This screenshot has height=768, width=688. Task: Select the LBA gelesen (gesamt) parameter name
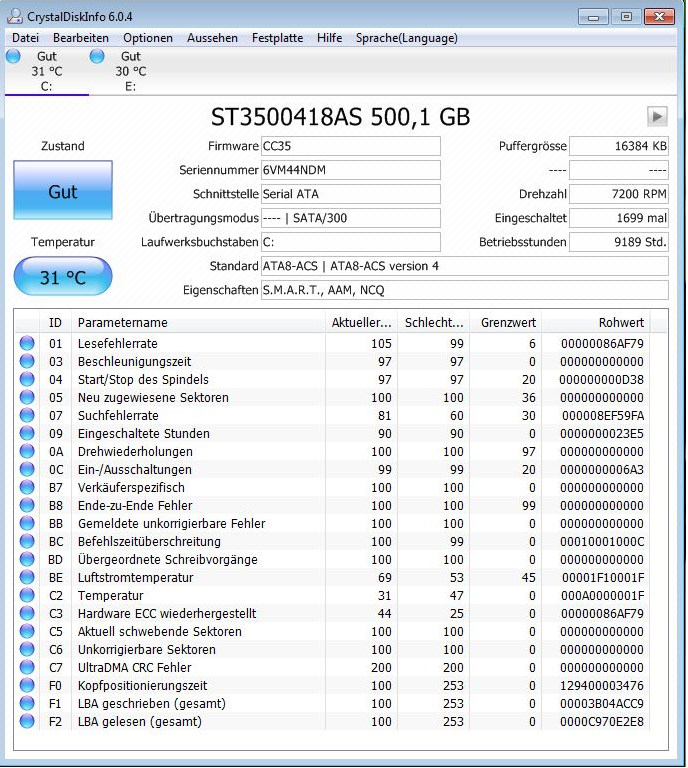pos(140,721)
